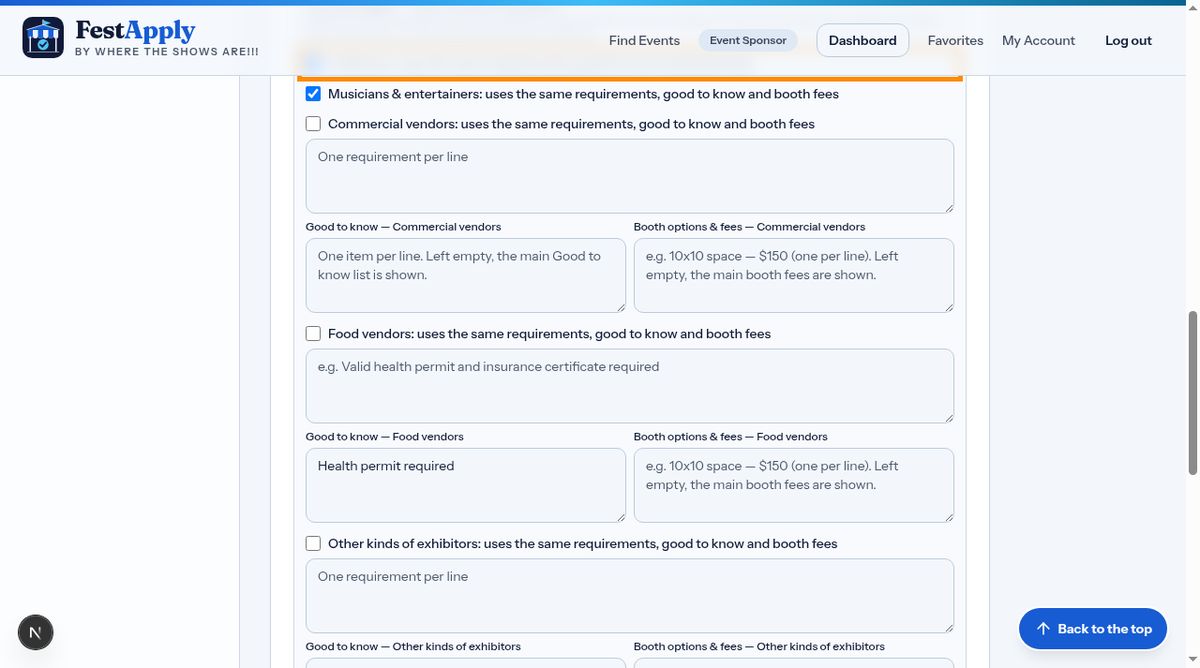Click the up arrow in Back to the top

coord(1043,629)
